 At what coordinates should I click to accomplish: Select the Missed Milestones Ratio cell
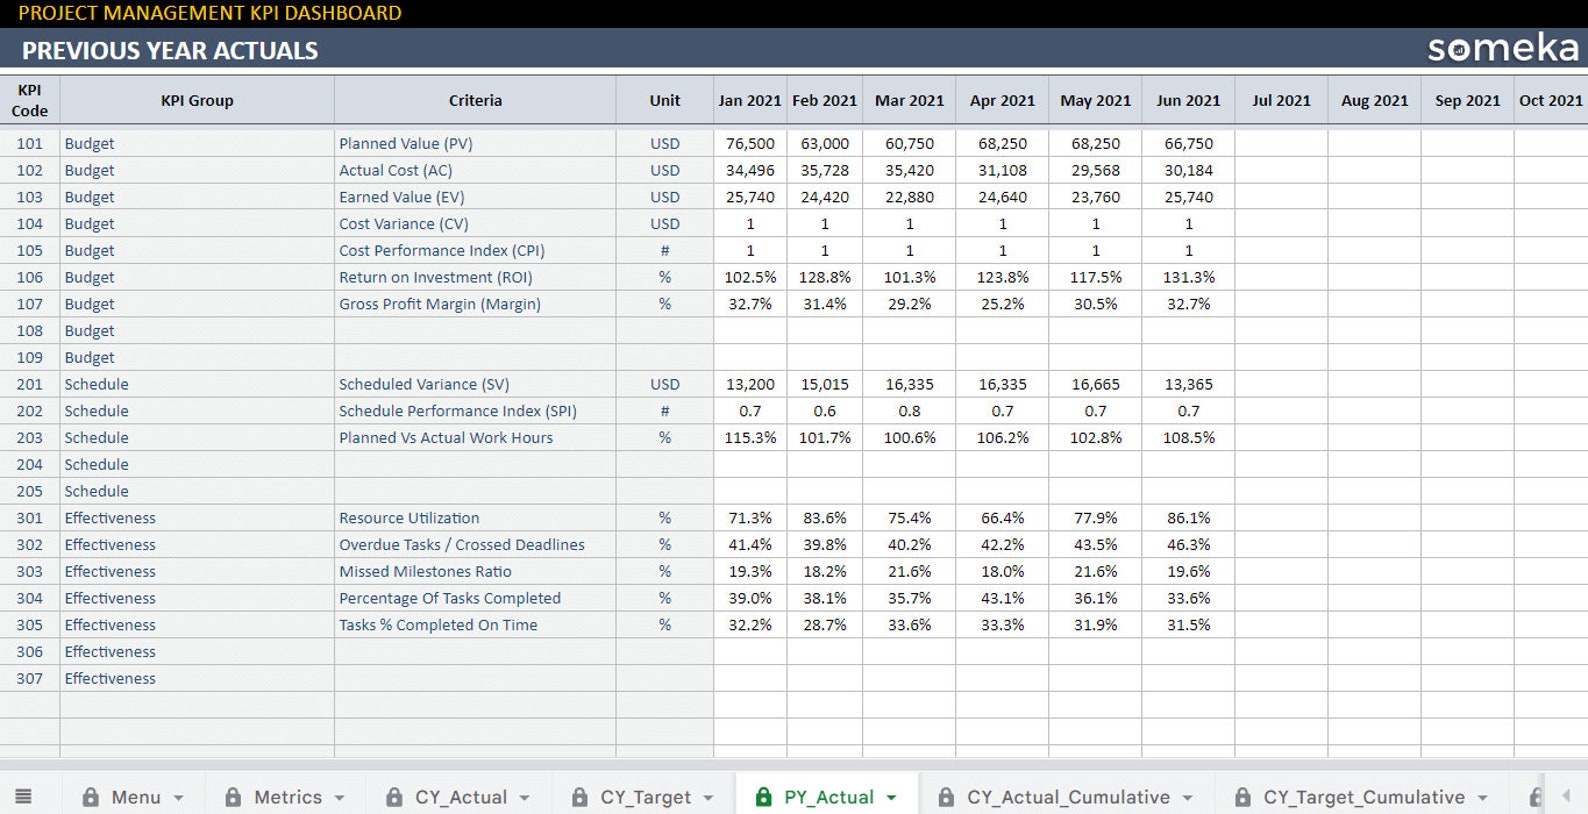(x=475, y=571)
